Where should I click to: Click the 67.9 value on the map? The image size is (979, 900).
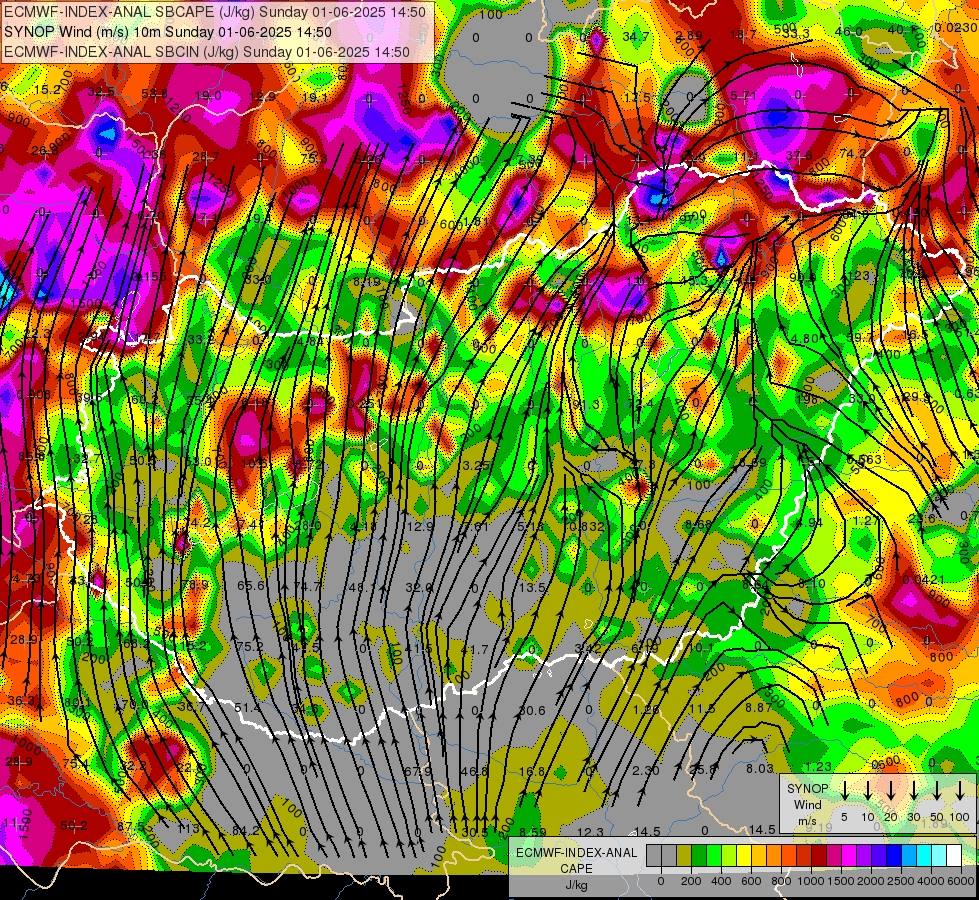(418, 771)
